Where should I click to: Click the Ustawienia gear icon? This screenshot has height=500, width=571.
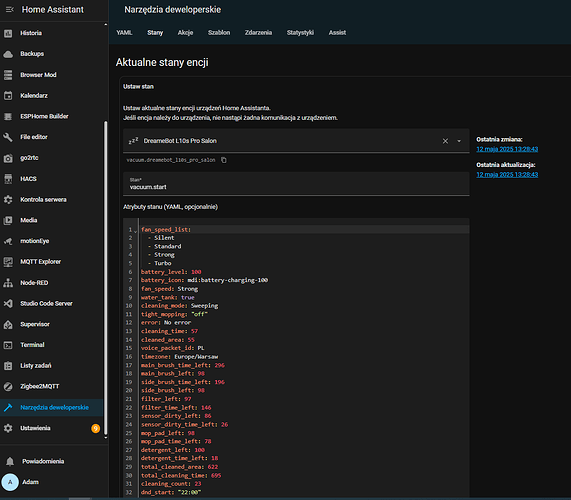click(8, 428)
